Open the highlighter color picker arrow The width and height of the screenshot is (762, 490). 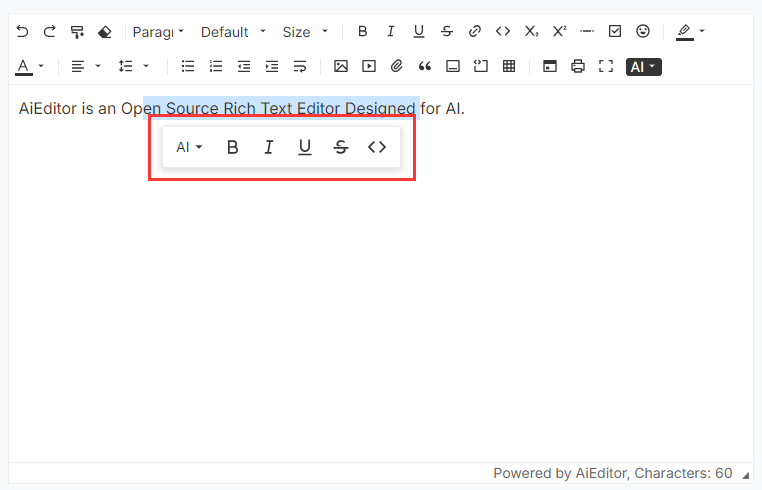coord(702,31)
